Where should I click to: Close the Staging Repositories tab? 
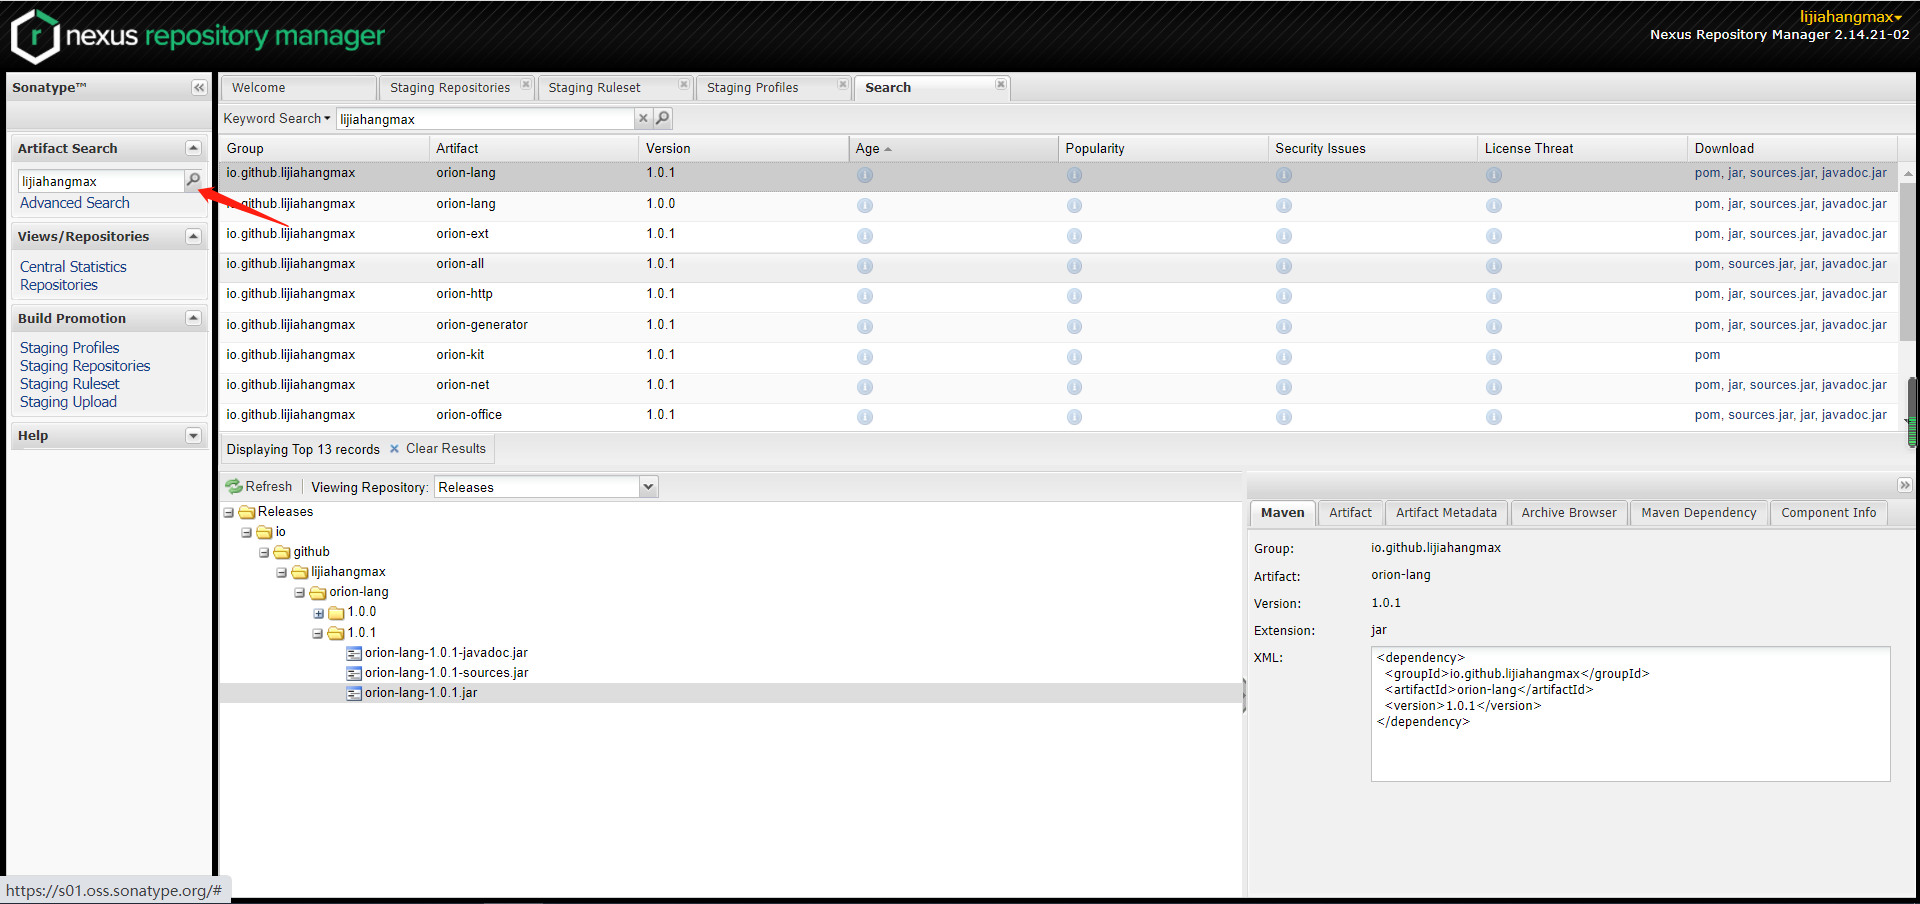[526, 85]
